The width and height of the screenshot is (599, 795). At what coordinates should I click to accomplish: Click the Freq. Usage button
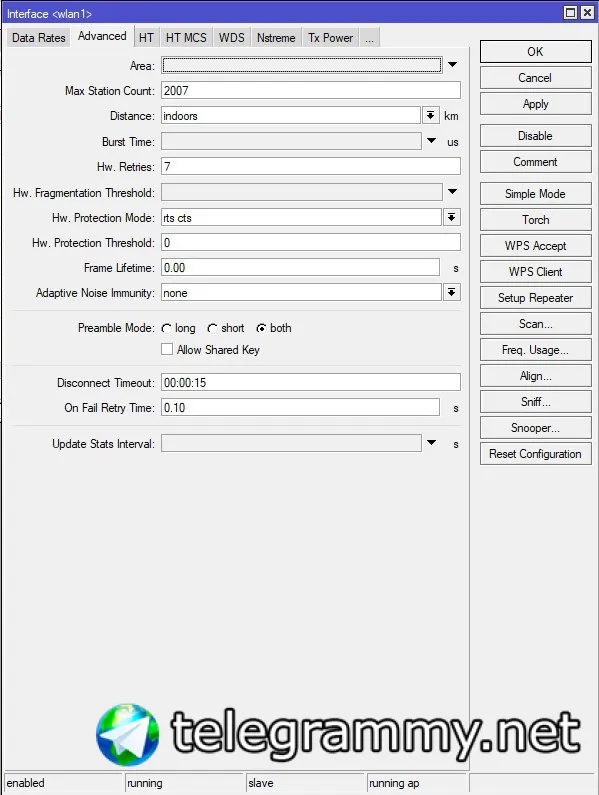[536, 350]
